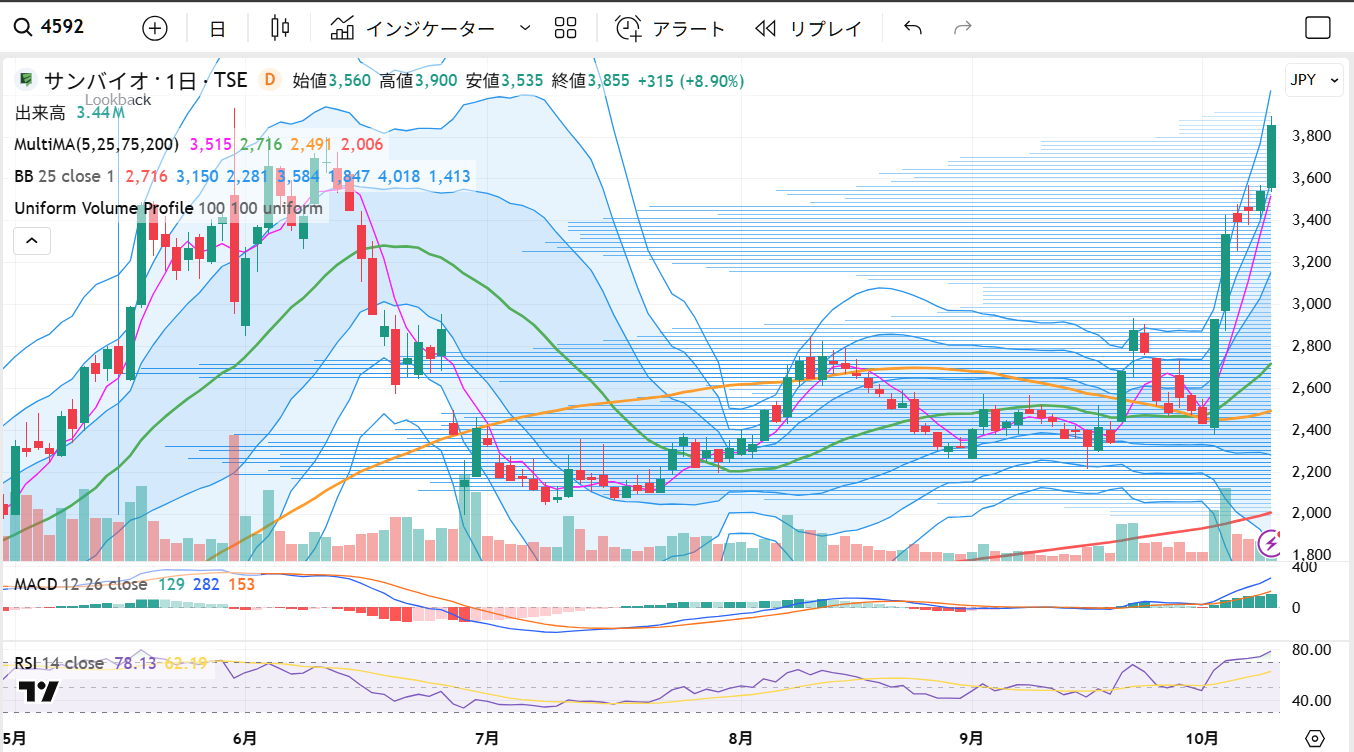Click the RSI 14 close legend
This screenshot has width=1354, height=752.
coord(59,663)
